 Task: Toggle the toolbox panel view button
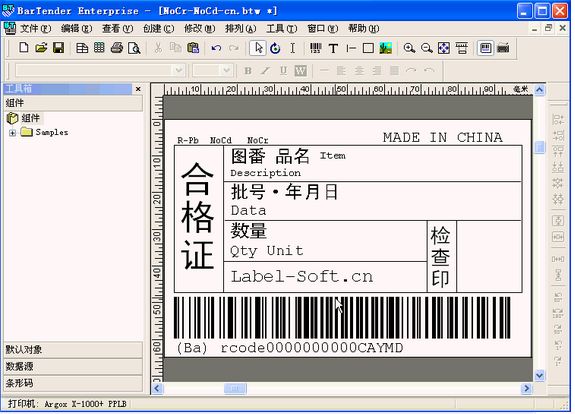point(486,48)
